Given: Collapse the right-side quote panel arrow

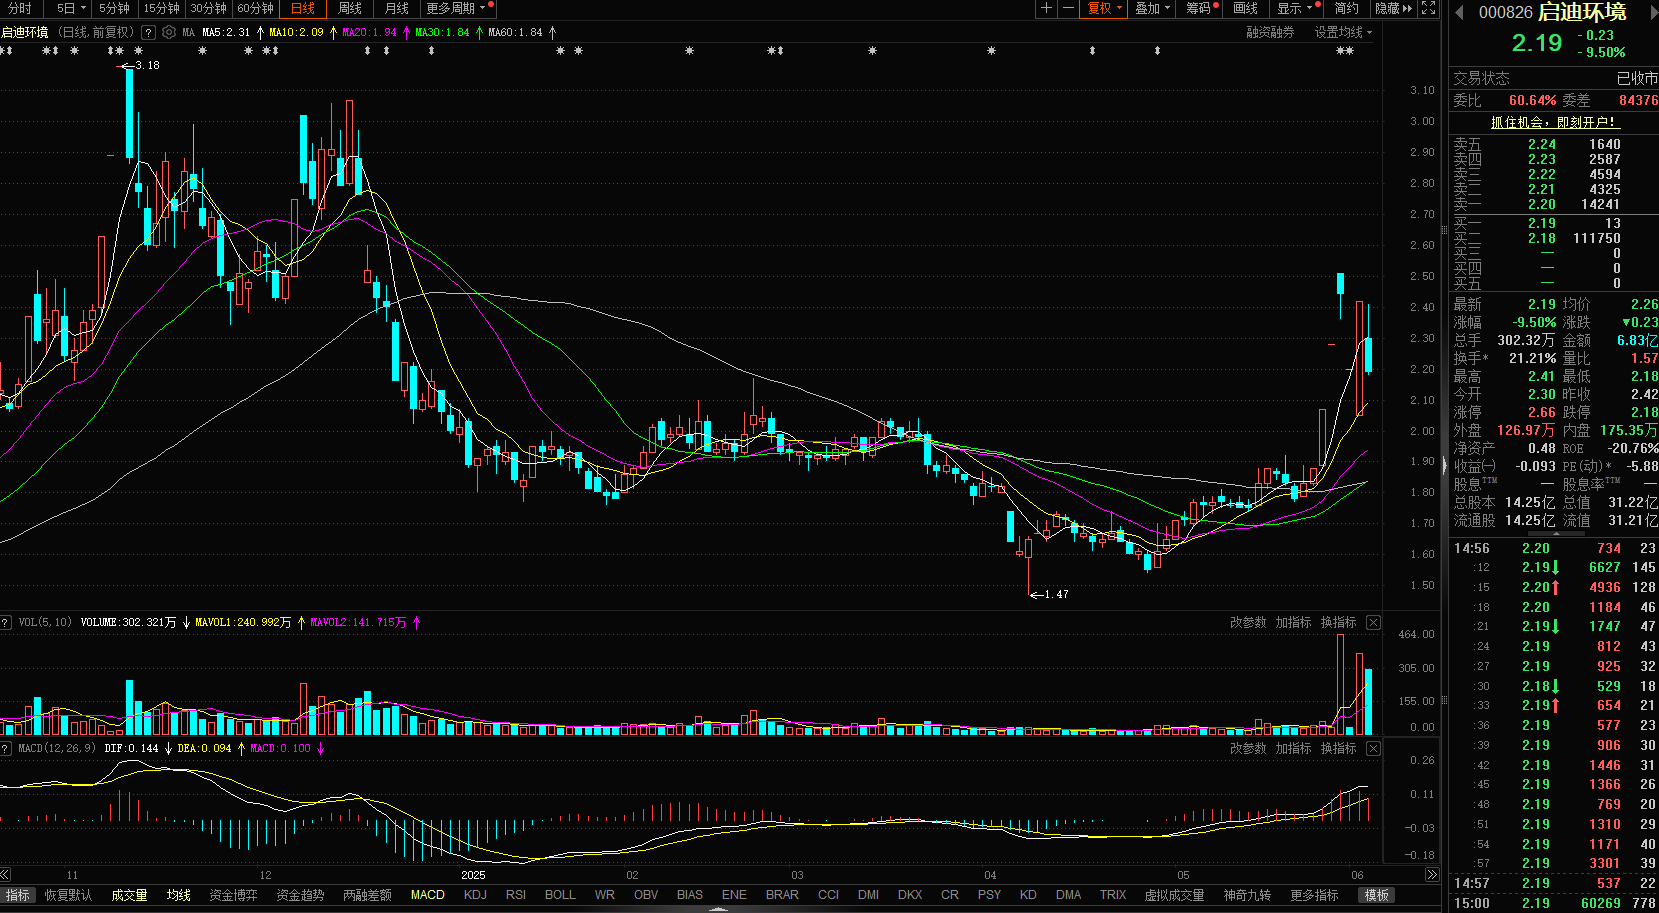Looking at the screenshot, I should tap(1443, 466).
